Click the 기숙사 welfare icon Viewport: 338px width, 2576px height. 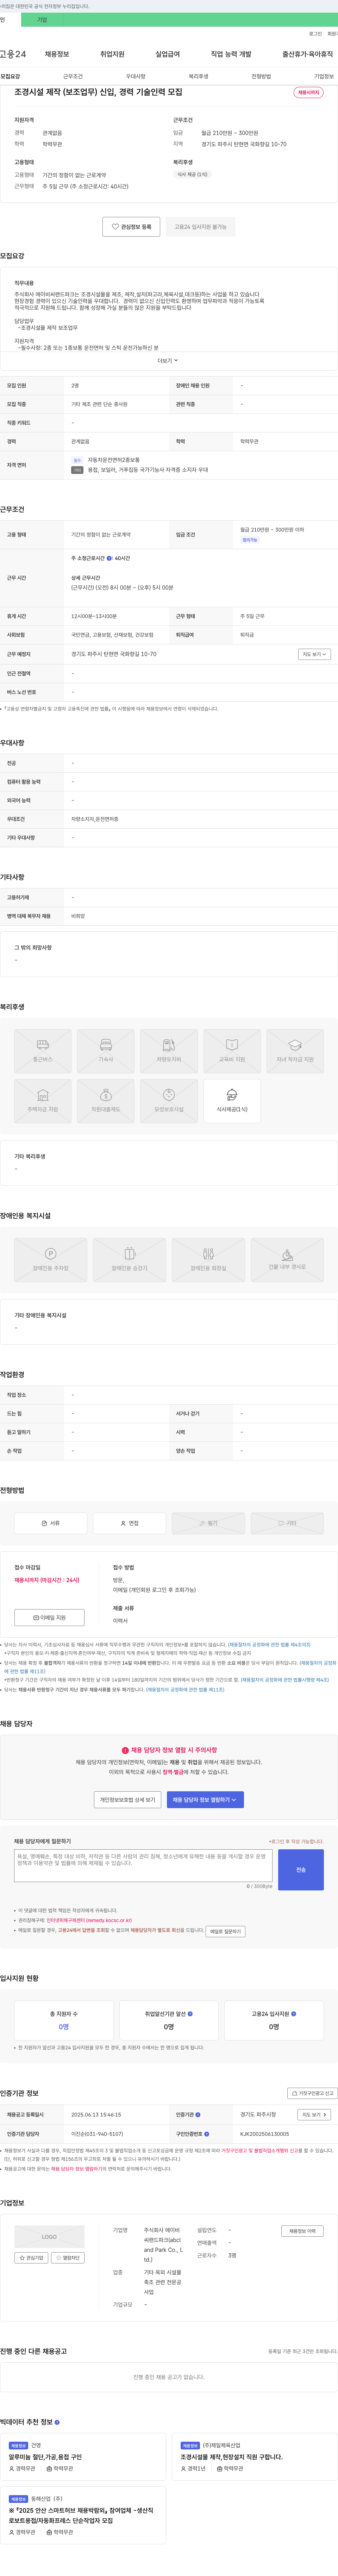click(x=106, y=1050)
